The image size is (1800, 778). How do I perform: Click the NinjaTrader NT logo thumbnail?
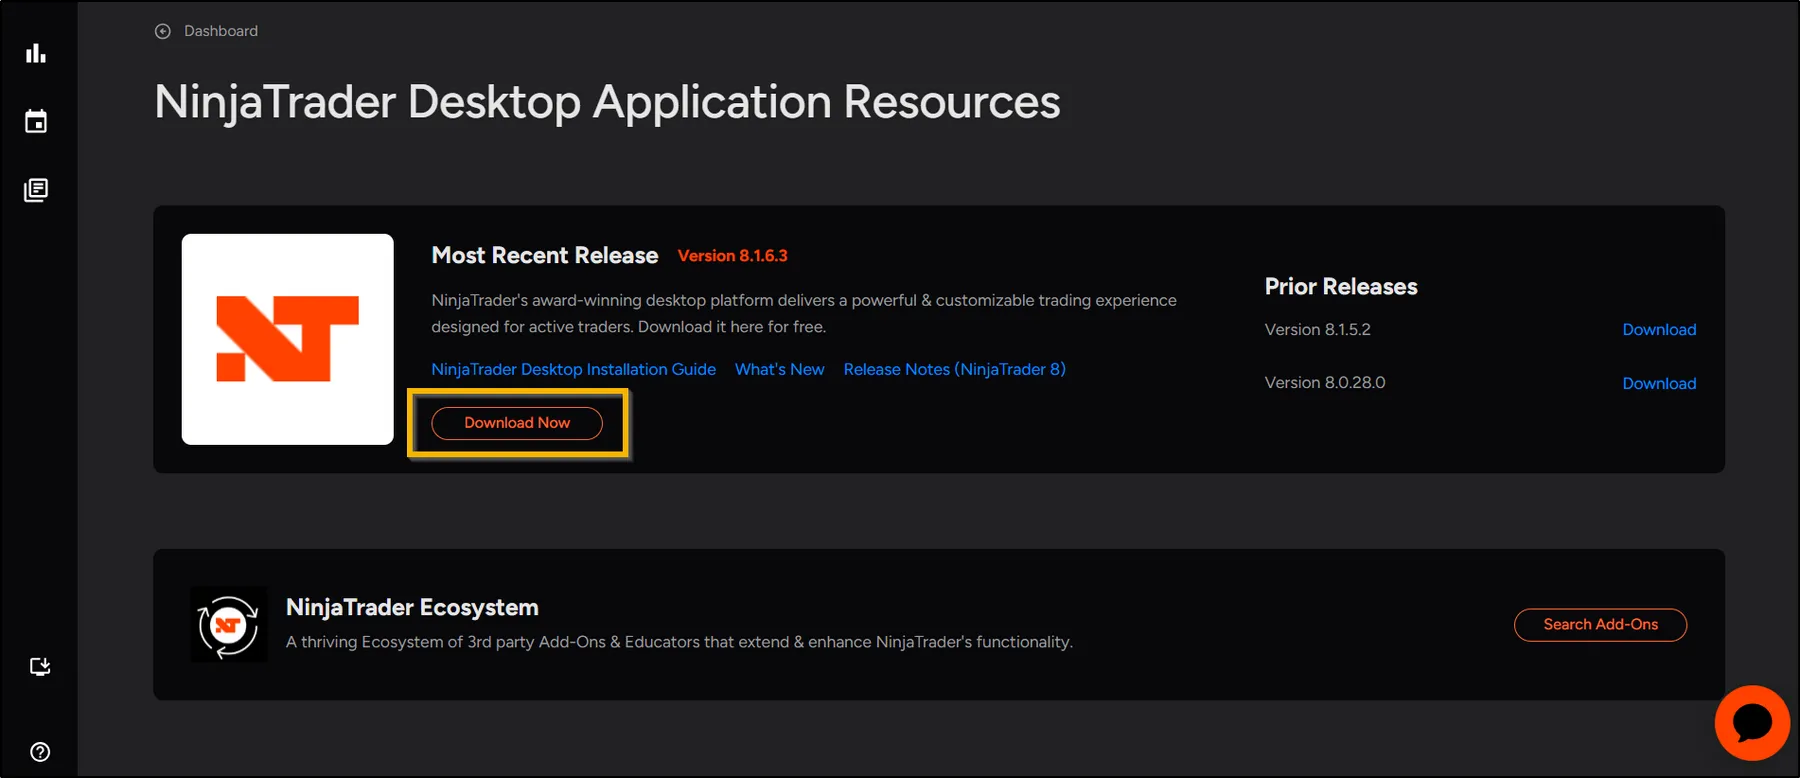pyautogui.click(x=288, y=339)
